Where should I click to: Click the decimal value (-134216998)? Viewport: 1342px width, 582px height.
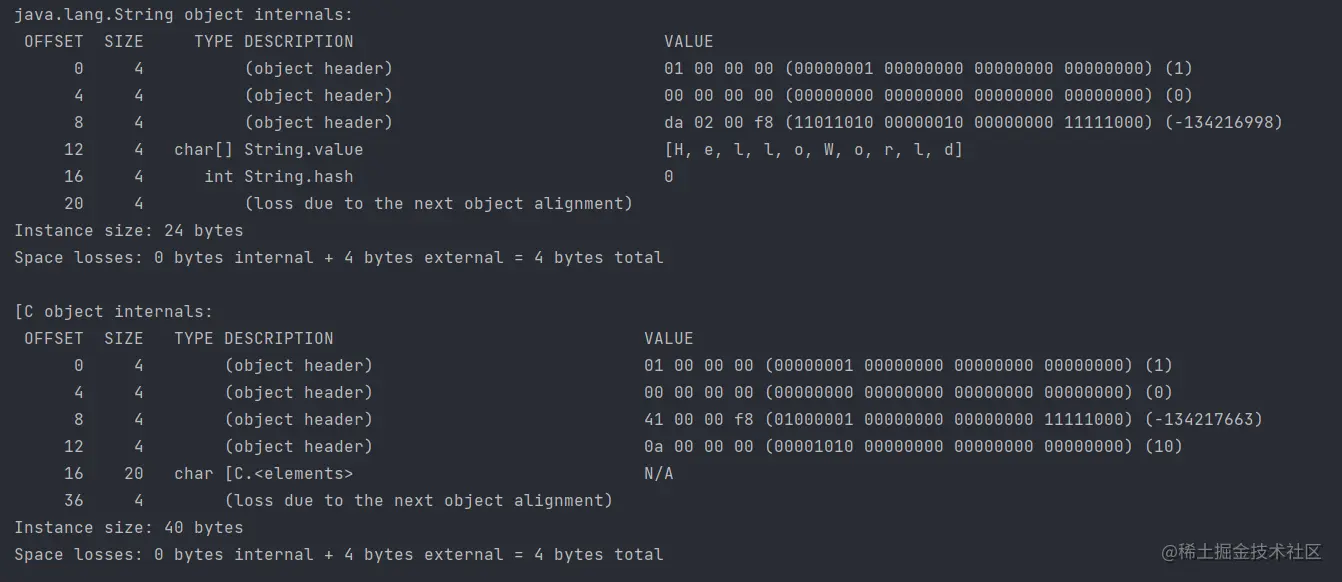[x=1223, y=123]
